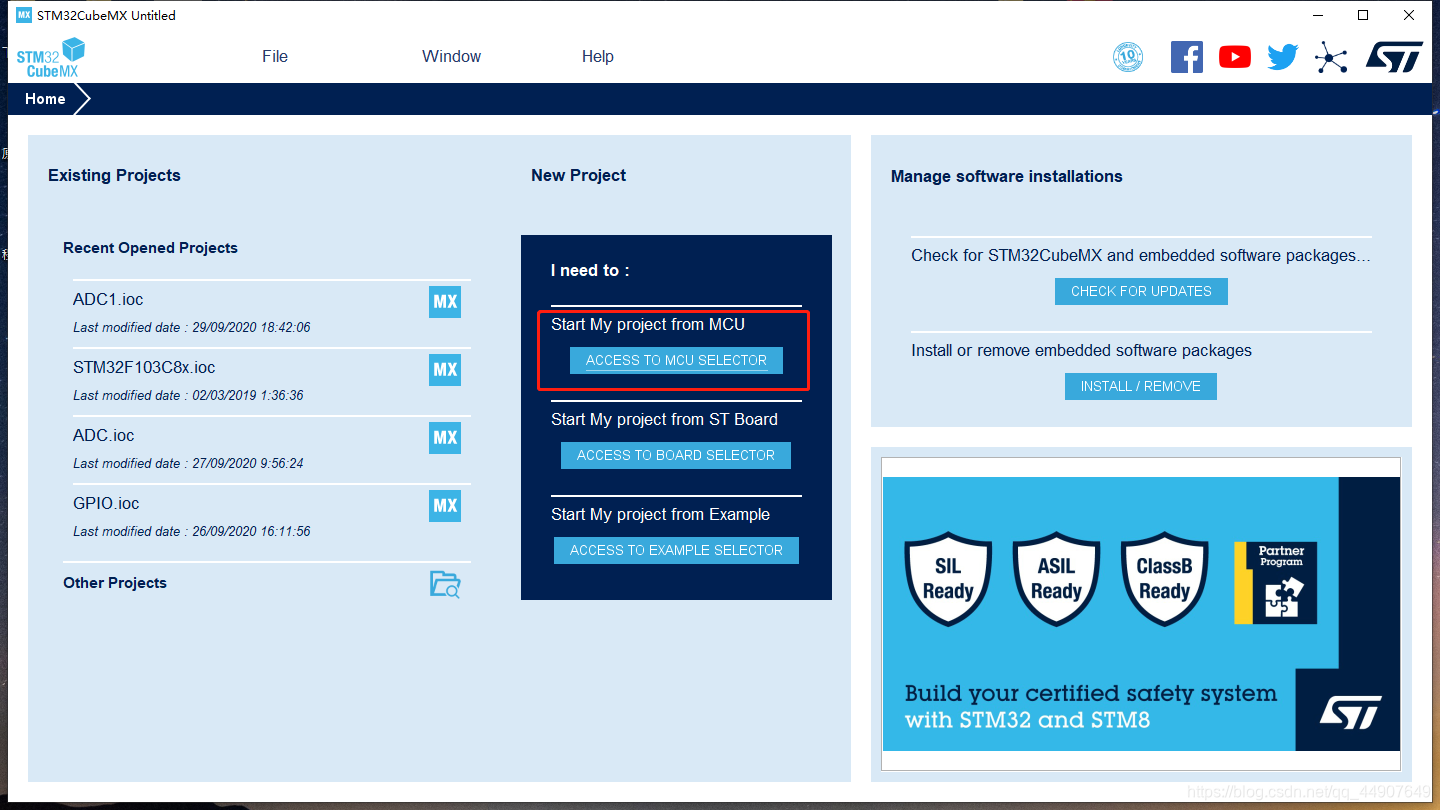Viewport: 1440px width, 810px height.
Task: Click 'Manage software installations' heading
Action: pyautogui.click(x=1007, y=176)
